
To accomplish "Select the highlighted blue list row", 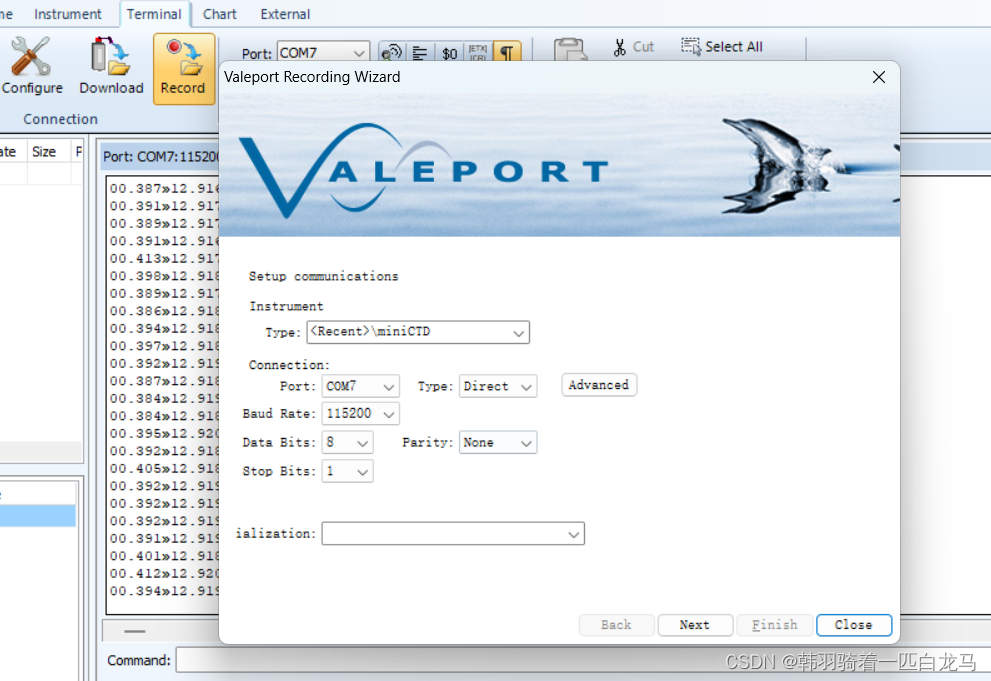I will [x=38, y=515].
